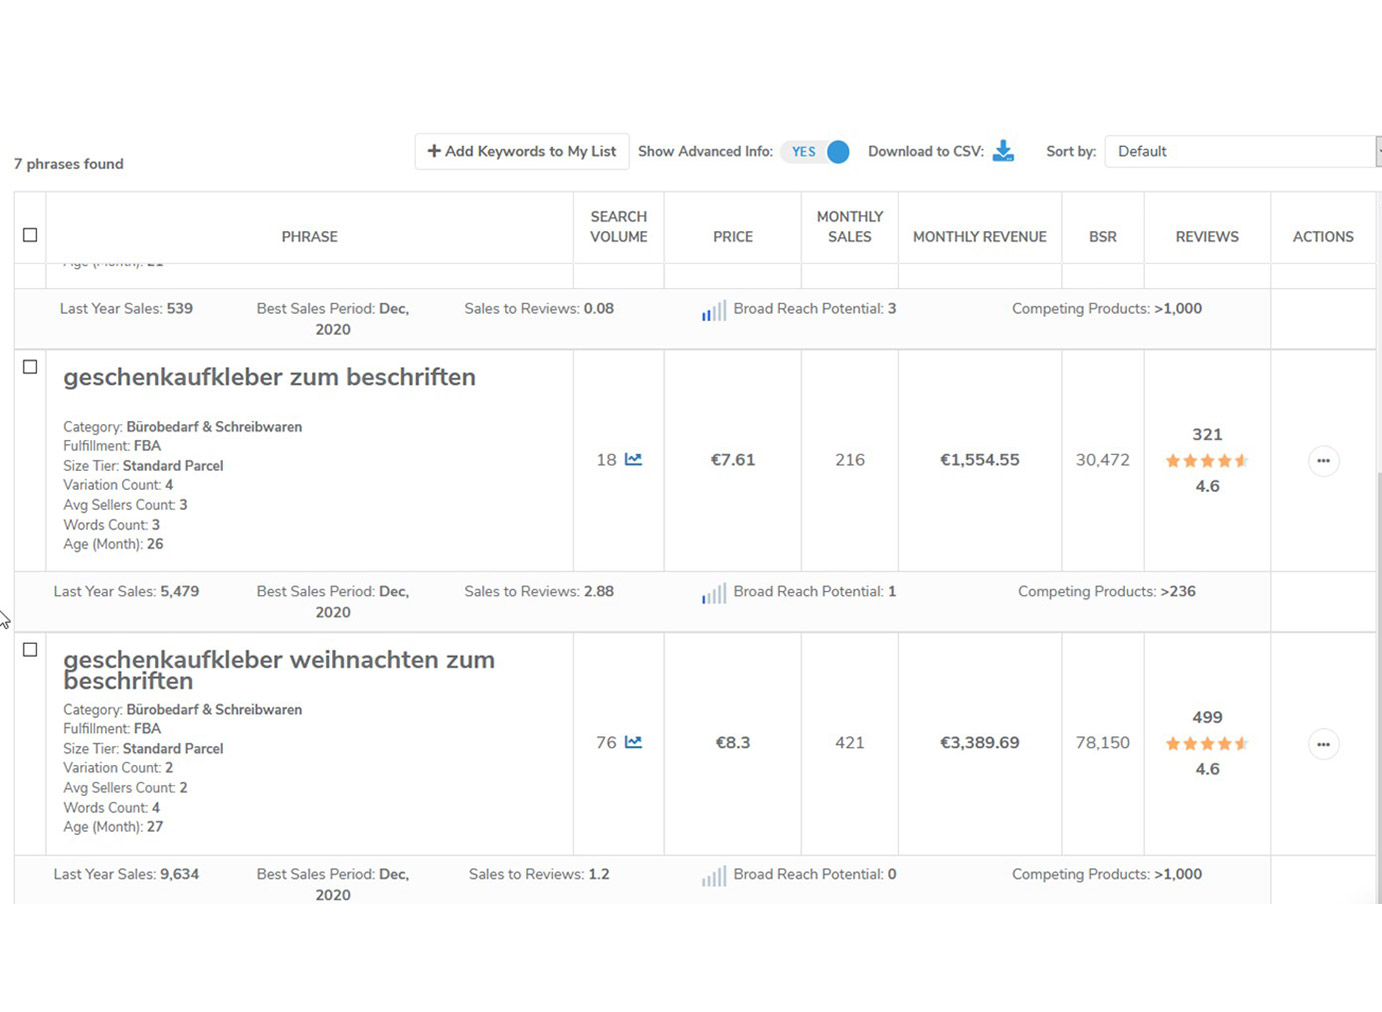
Task: Sort by MONTHLY SALES column header
Action: pyautogui.click(x=850, y=227)
